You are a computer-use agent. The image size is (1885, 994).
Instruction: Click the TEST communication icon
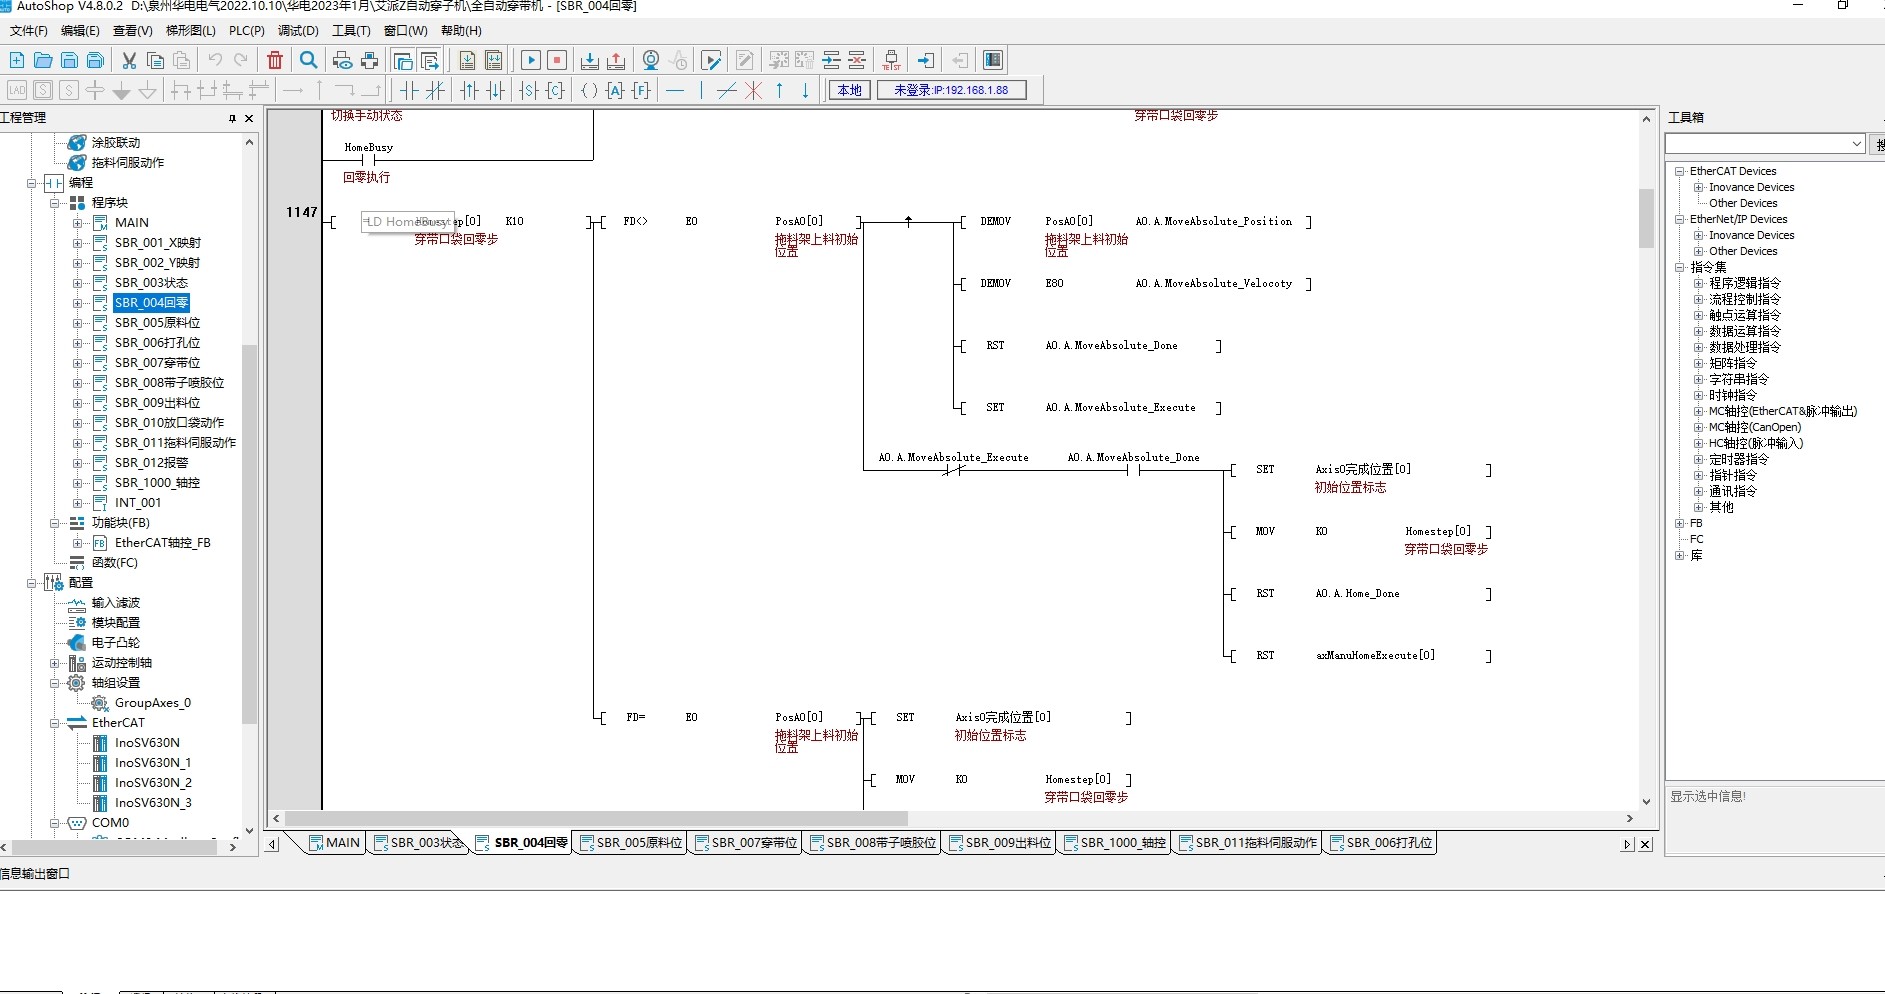pyautogui.click(x=891, y=60)
